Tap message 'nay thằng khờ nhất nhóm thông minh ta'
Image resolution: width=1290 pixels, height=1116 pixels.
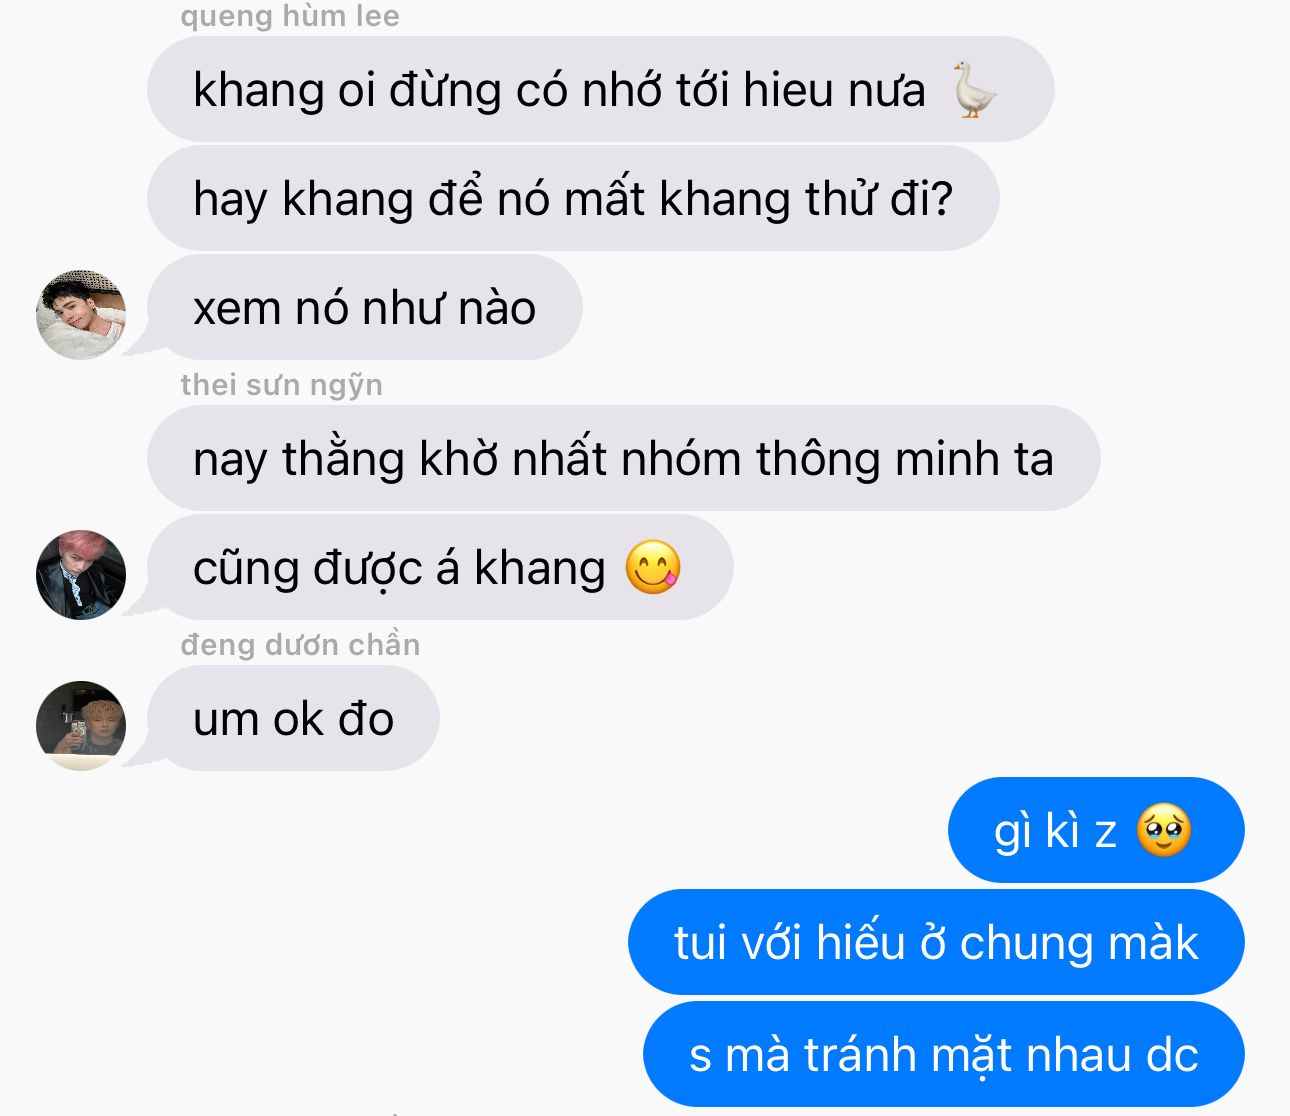tap(624, 458)
